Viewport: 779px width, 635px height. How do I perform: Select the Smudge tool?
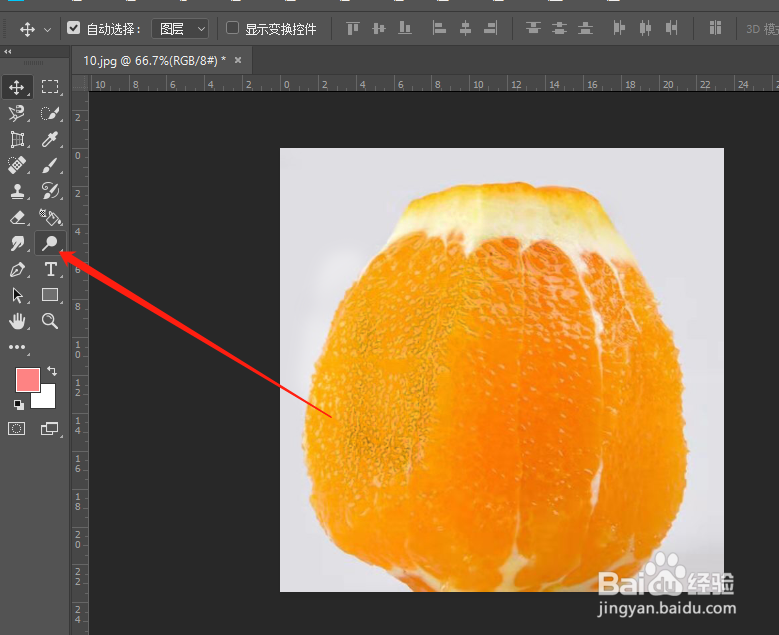point(17,243)
